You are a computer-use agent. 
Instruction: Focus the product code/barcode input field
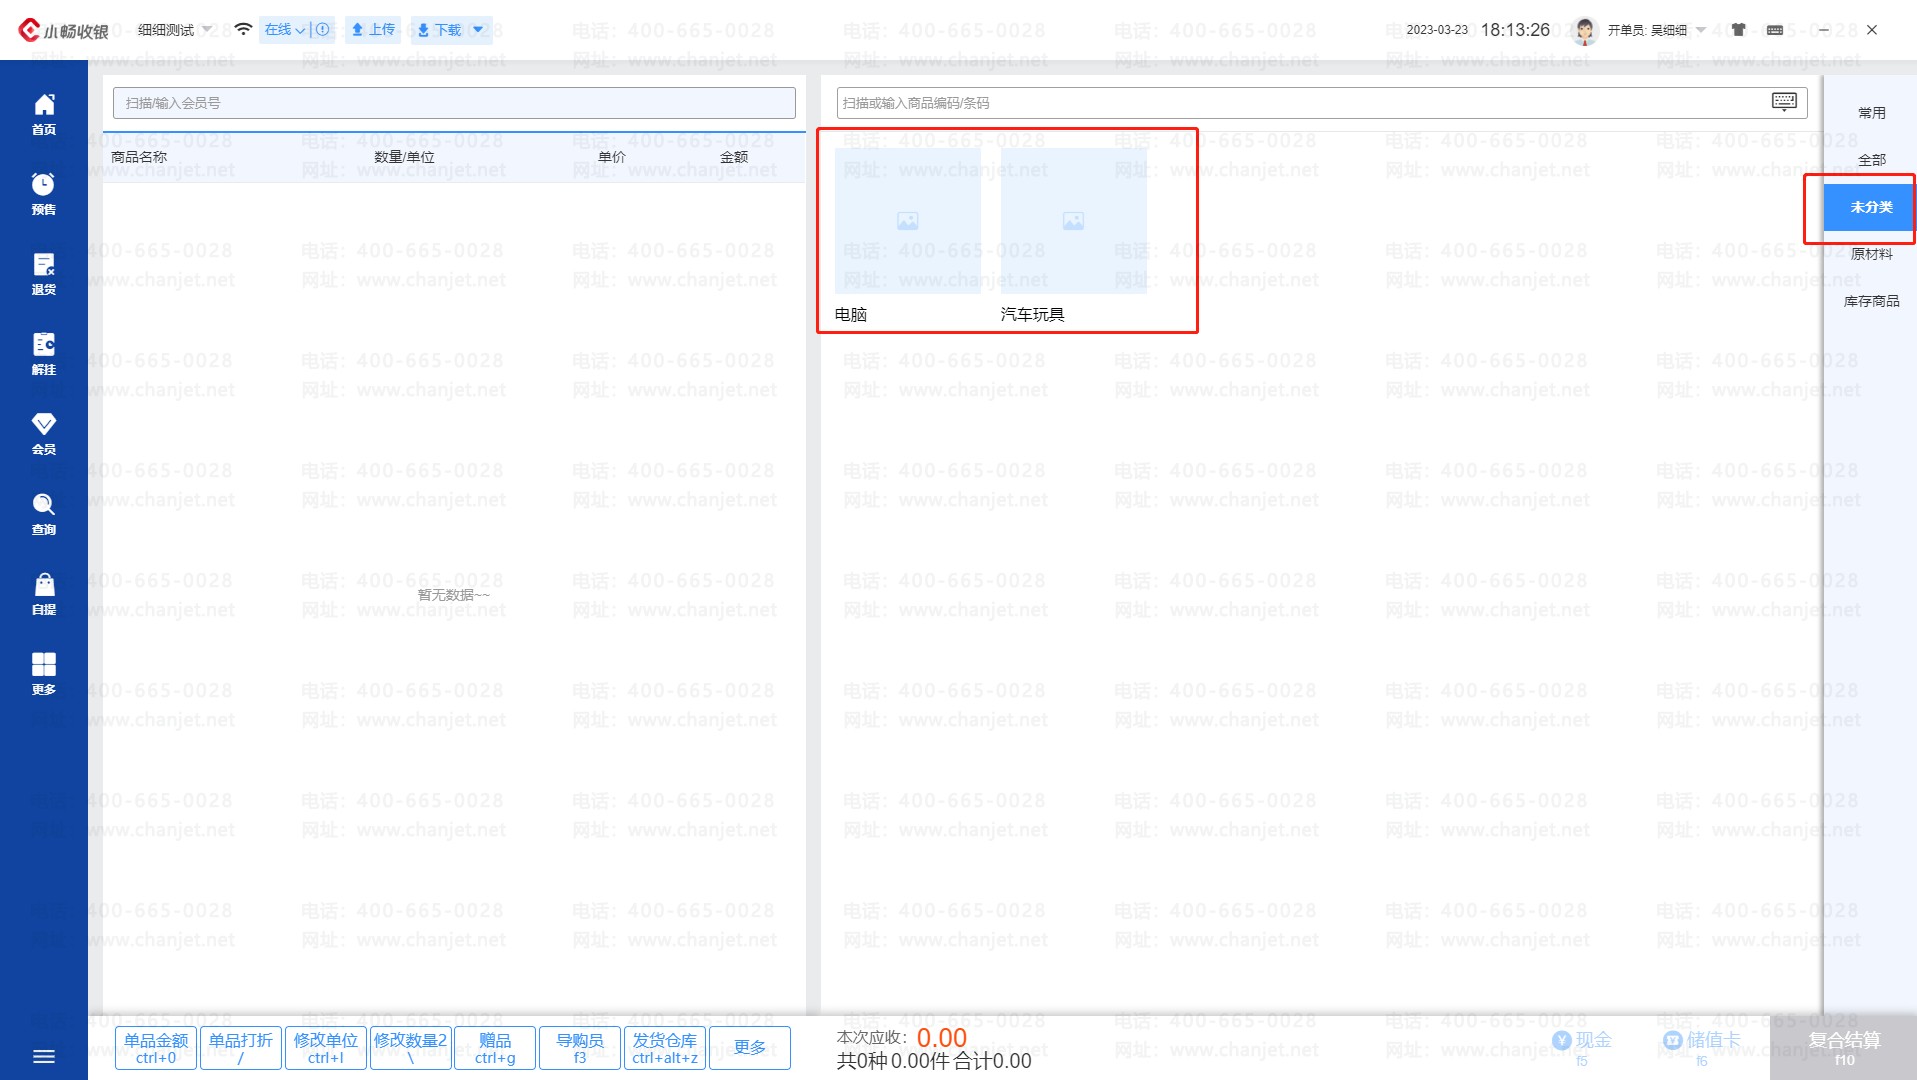coord(1321,102)
